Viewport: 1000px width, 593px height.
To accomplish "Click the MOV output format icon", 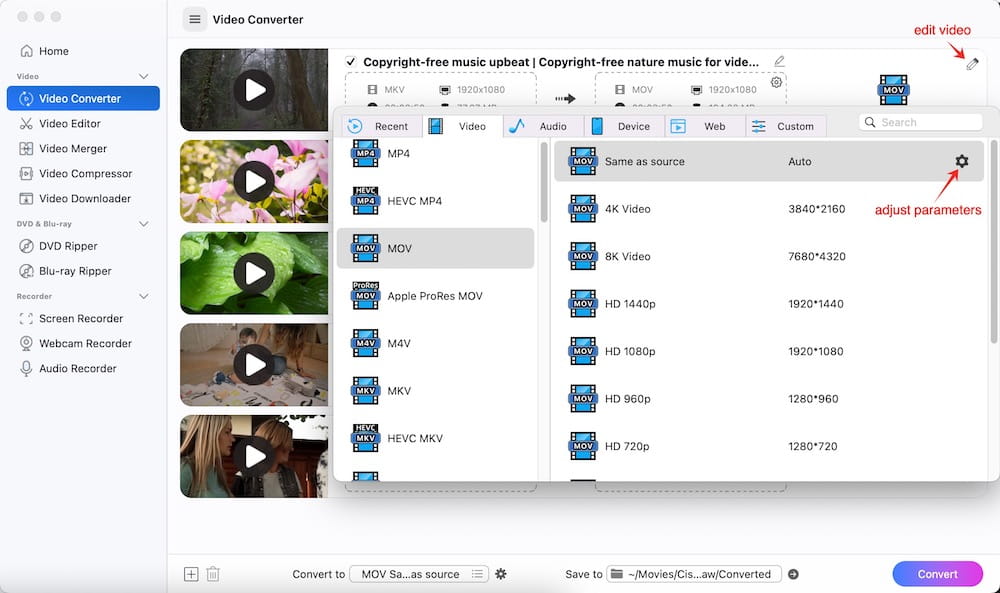I will click(x=893, y=90).
